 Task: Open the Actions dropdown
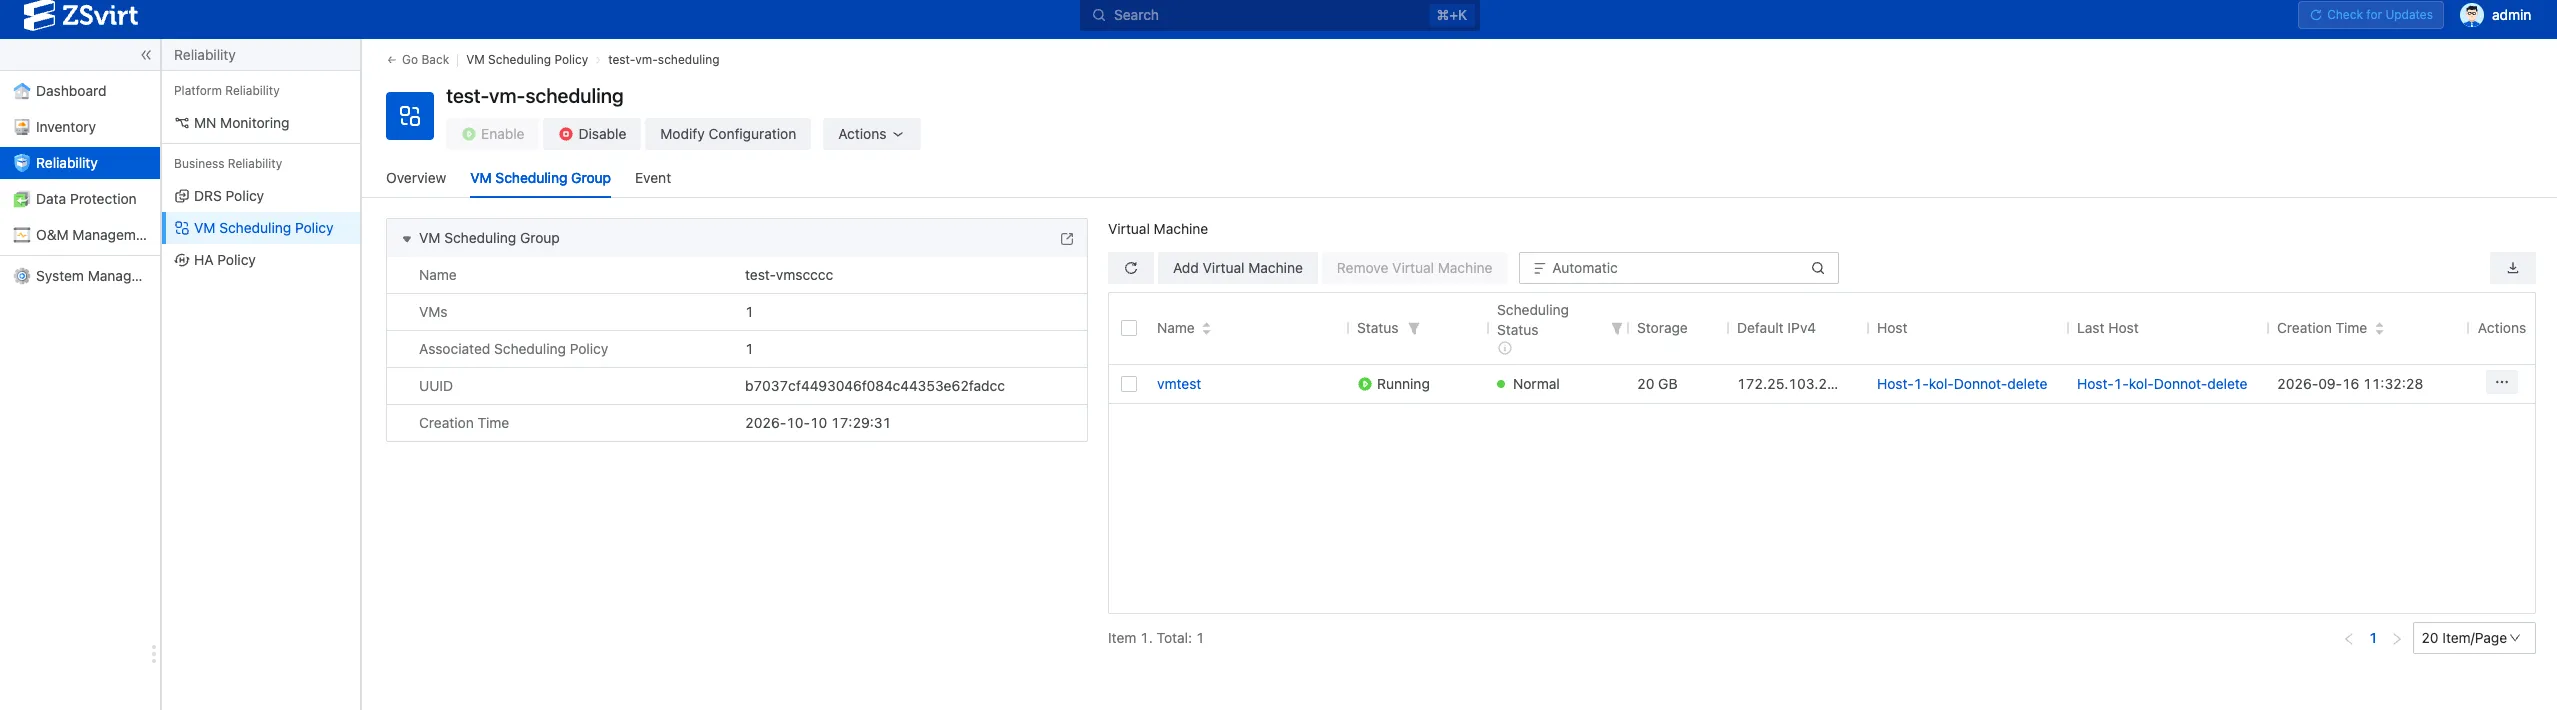[871, 134]
